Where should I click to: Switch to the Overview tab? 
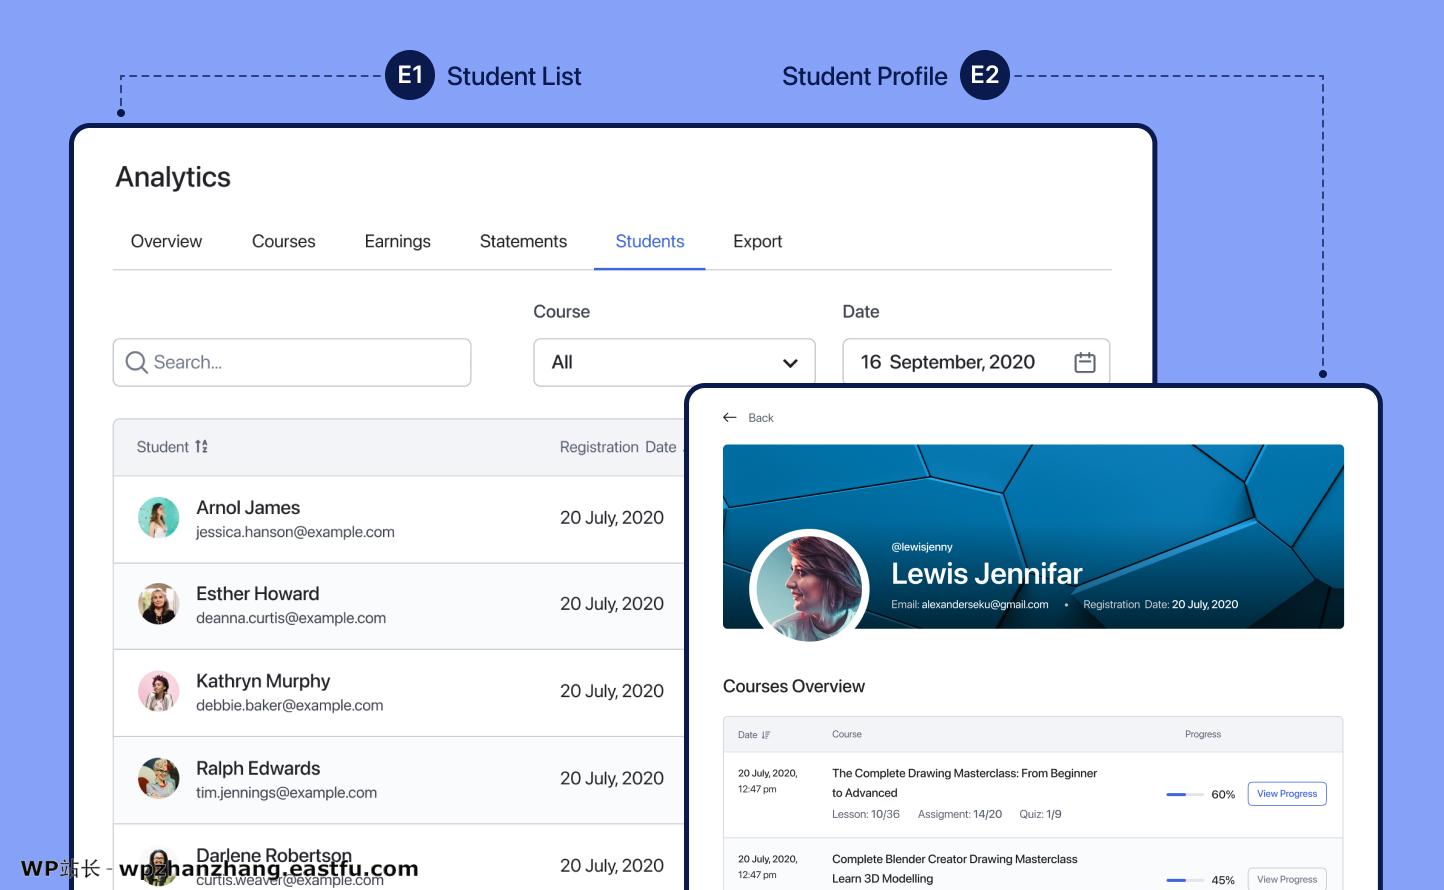point(166,241)
